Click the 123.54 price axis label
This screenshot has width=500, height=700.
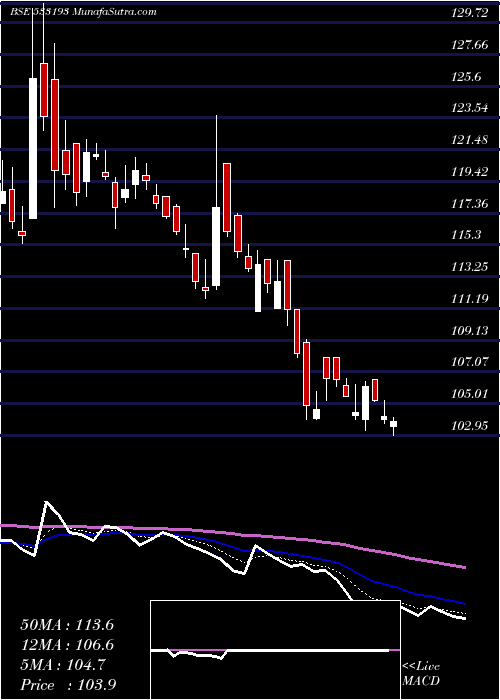pos(469,108)
